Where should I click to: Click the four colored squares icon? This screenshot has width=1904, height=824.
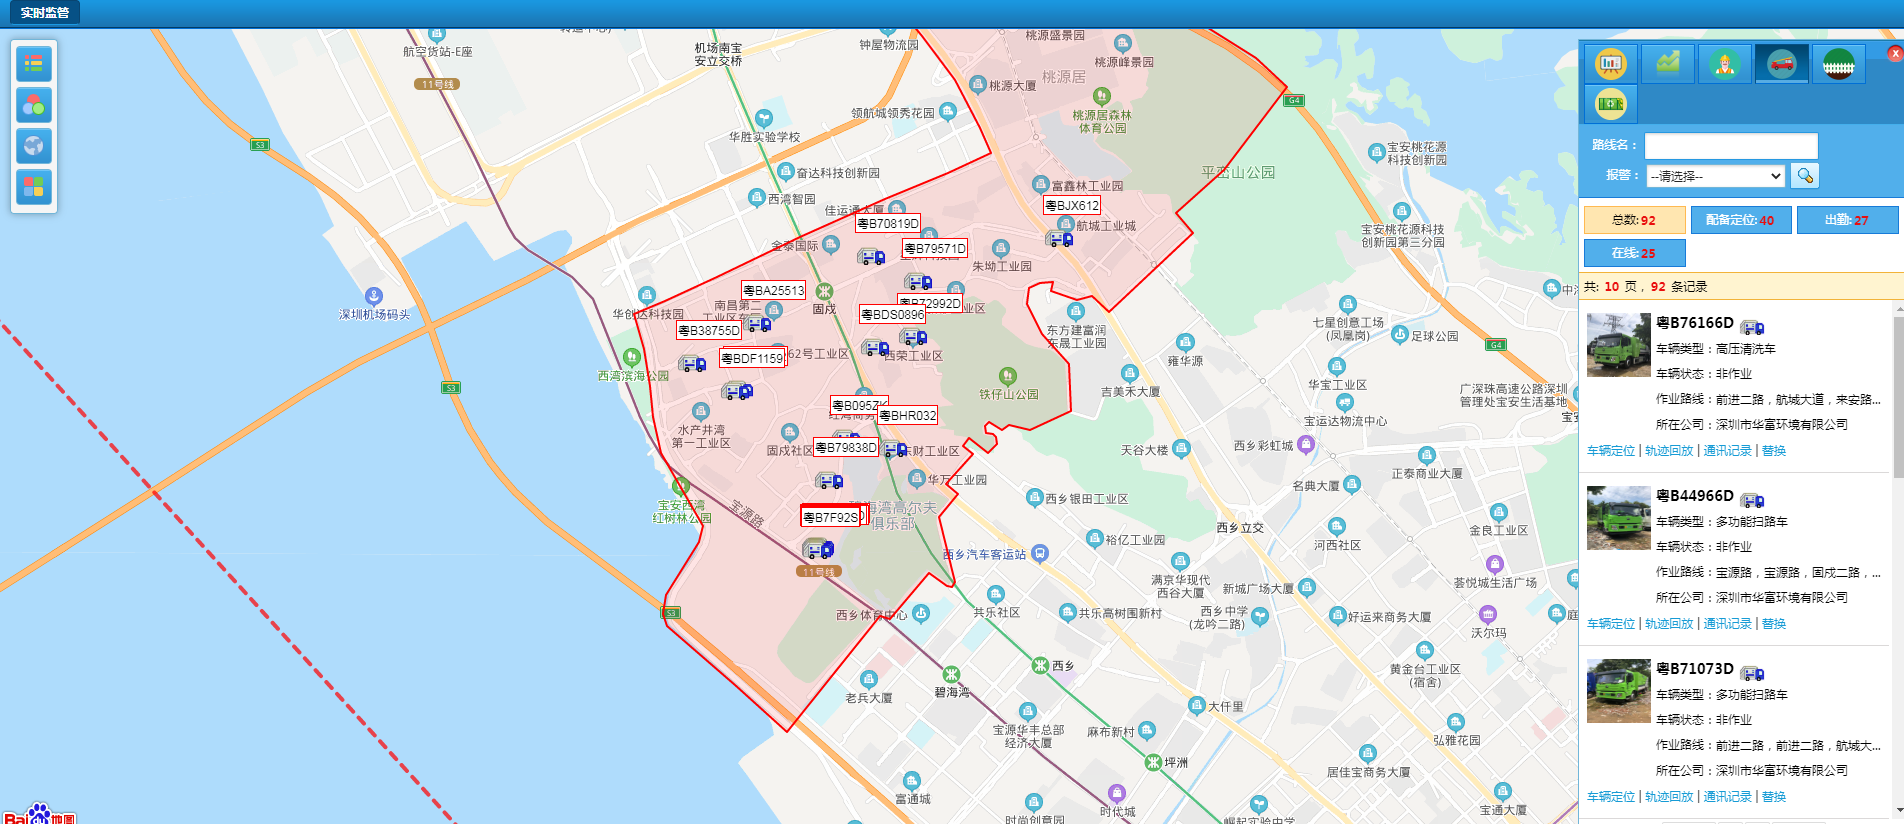point(34,187)
